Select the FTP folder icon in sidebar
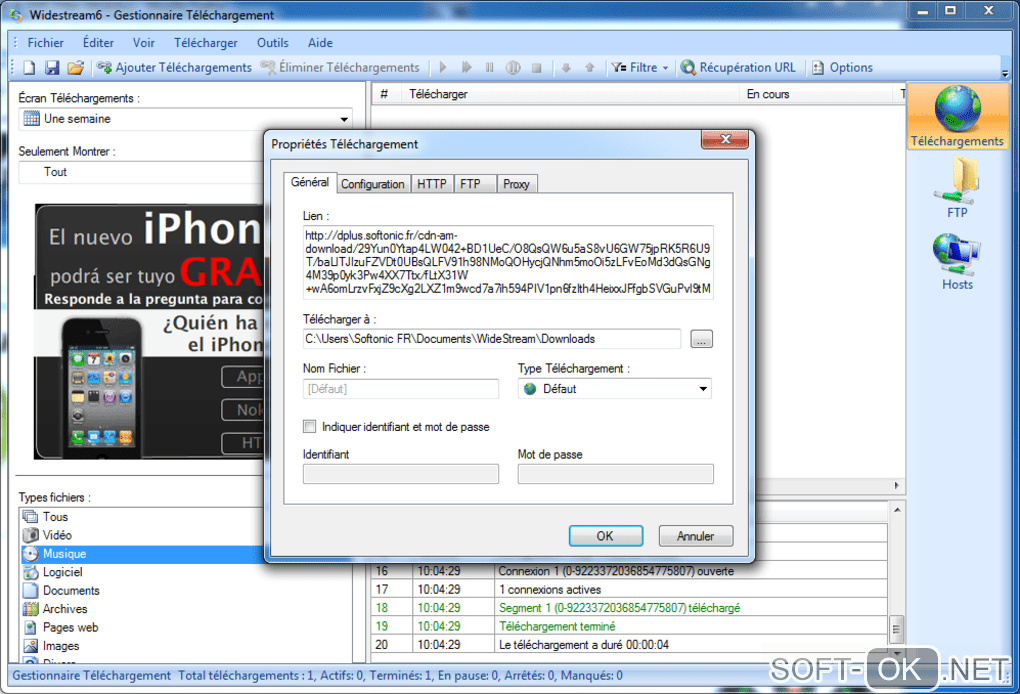This screenshot has width=1020, height=694. point(957,188)
